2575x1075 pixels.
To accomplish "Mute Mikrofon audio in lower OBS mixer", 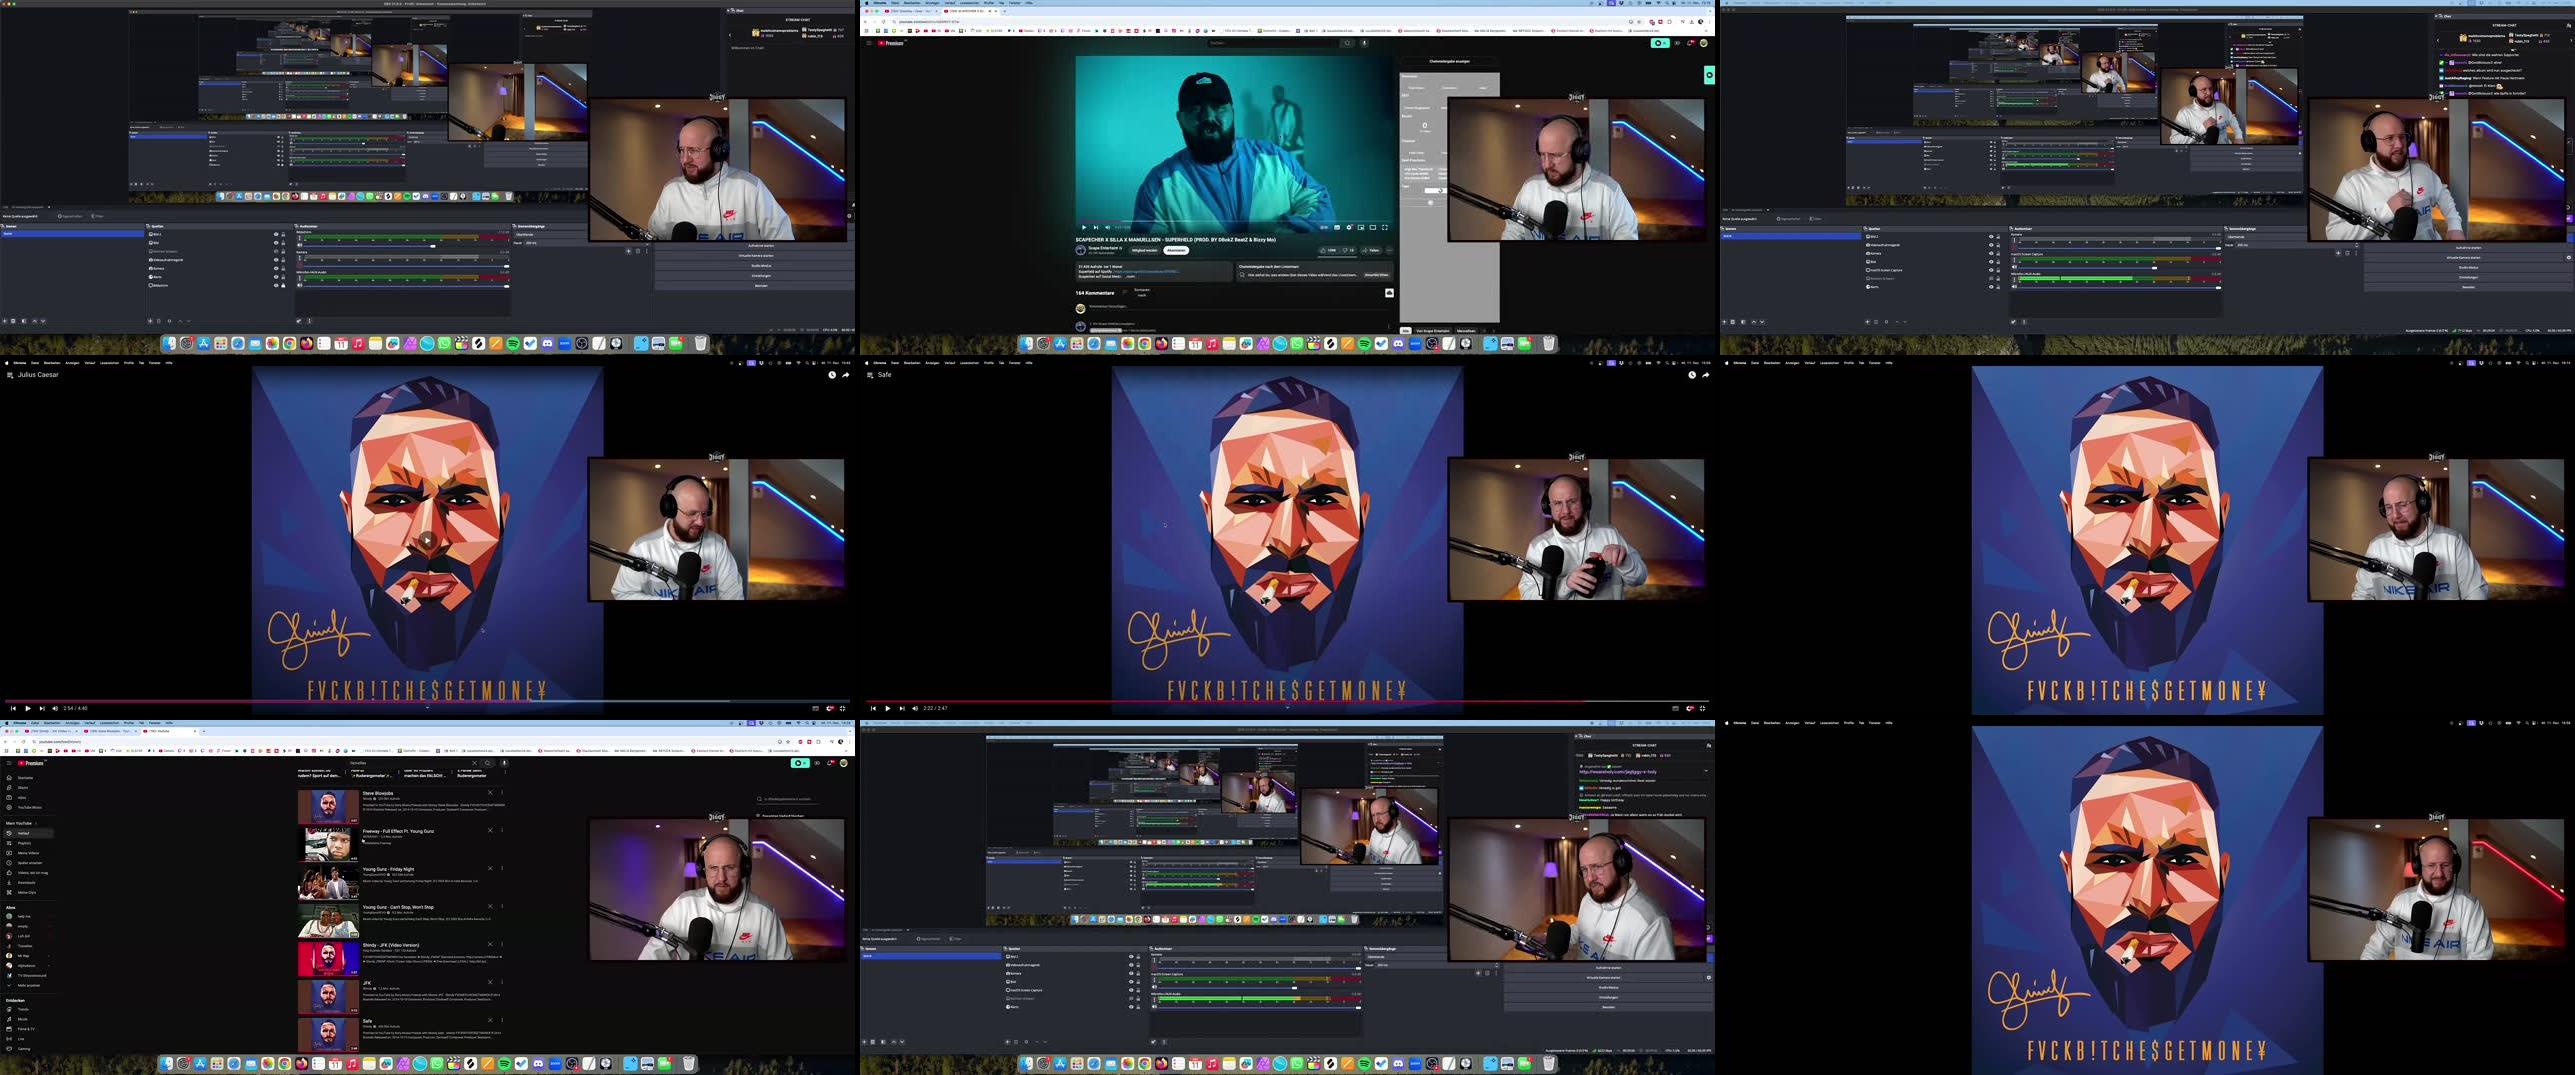I will 1154,1006.
